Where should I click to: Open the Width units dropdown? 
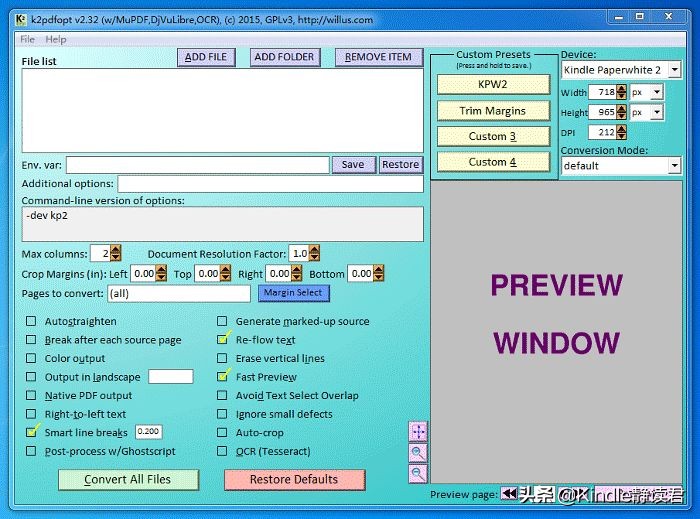click(656, 92)
